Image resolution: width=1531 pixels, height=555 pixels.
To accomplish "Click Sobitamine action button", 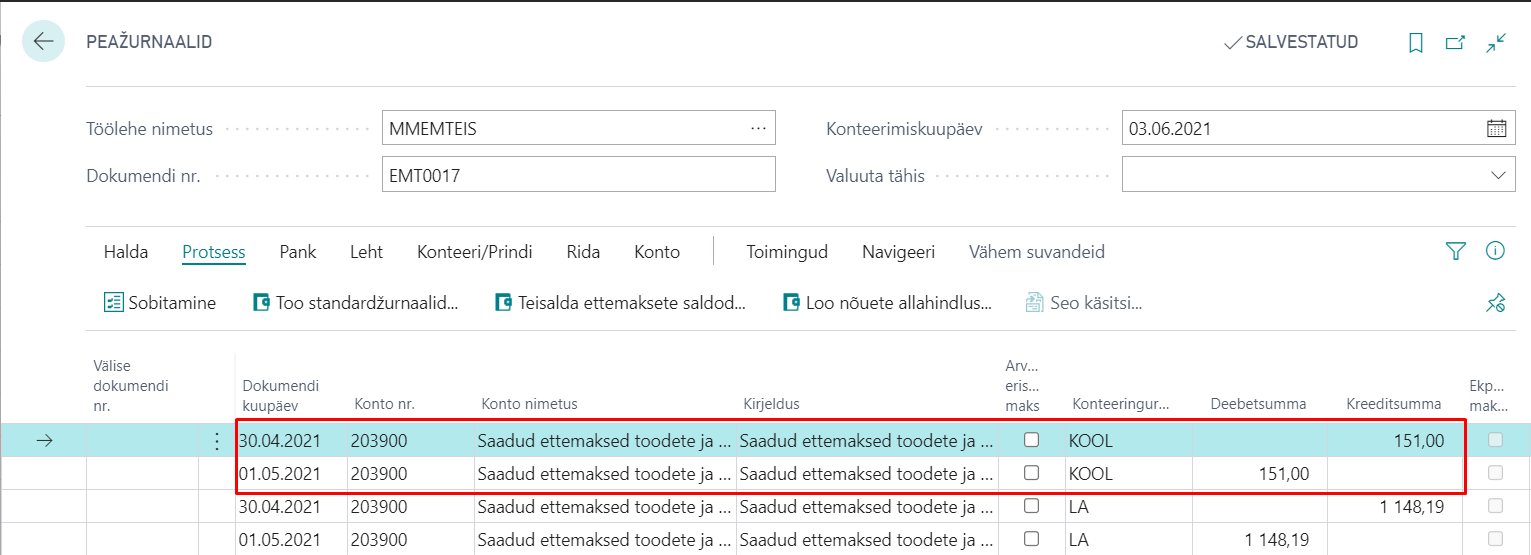I will pyautogui.click(x=160, y=303).
